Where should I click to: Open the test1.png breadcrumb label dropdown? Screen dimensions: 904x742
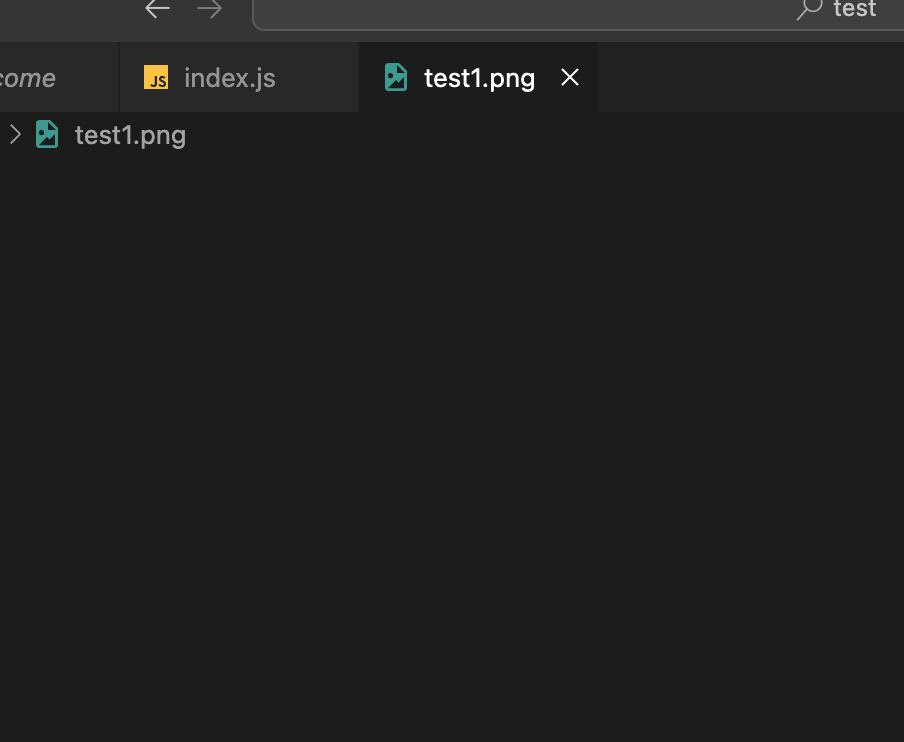pyautogui.click(x=130, y=135)
